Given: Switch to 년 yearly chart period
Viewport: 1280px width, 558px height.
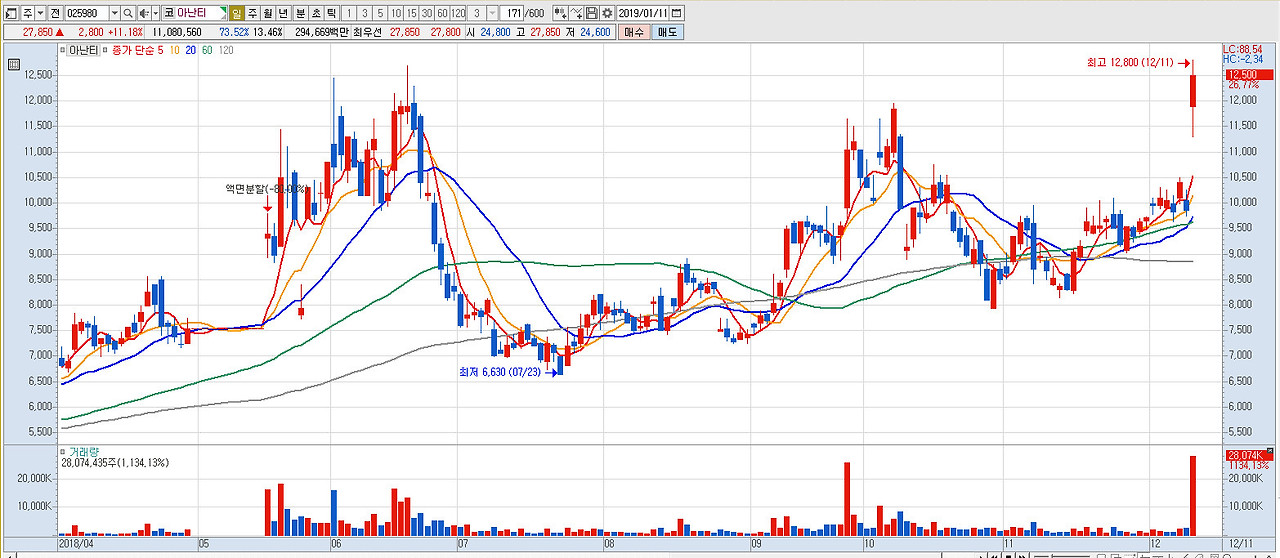Looking at the screenshot, I should point(282,13).
